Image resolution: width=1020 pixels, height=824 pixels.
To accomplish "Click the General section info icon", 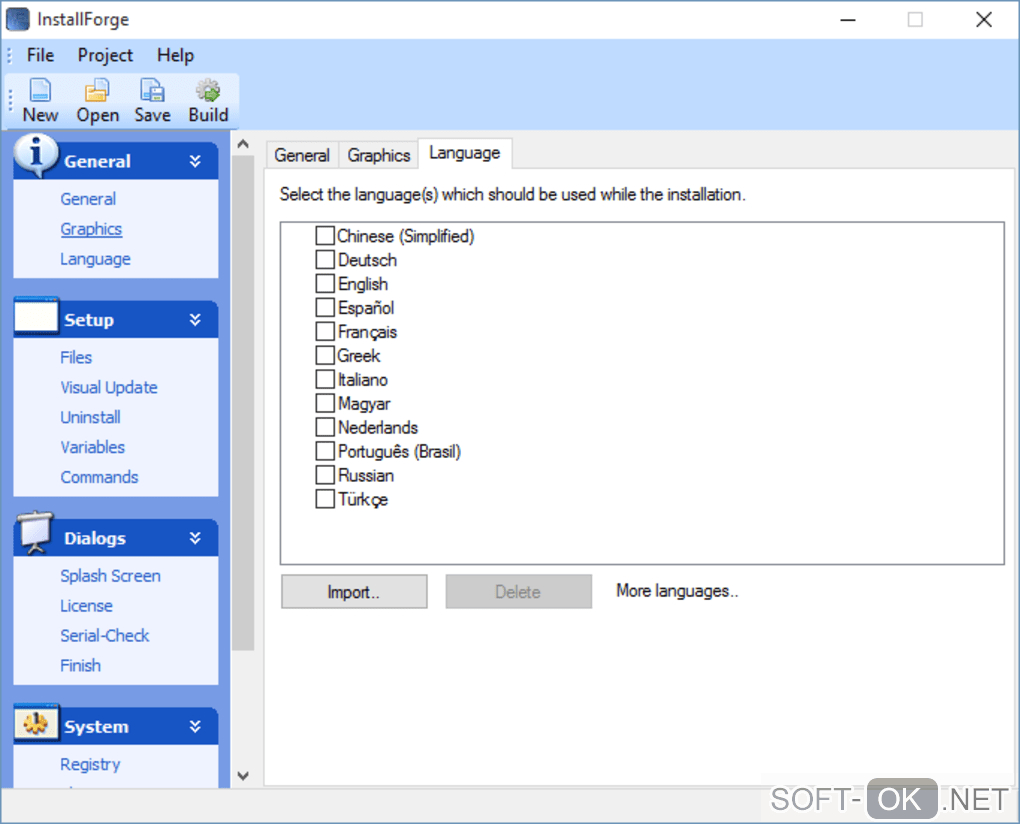I will pyautogui.click(x=36, y=156).
